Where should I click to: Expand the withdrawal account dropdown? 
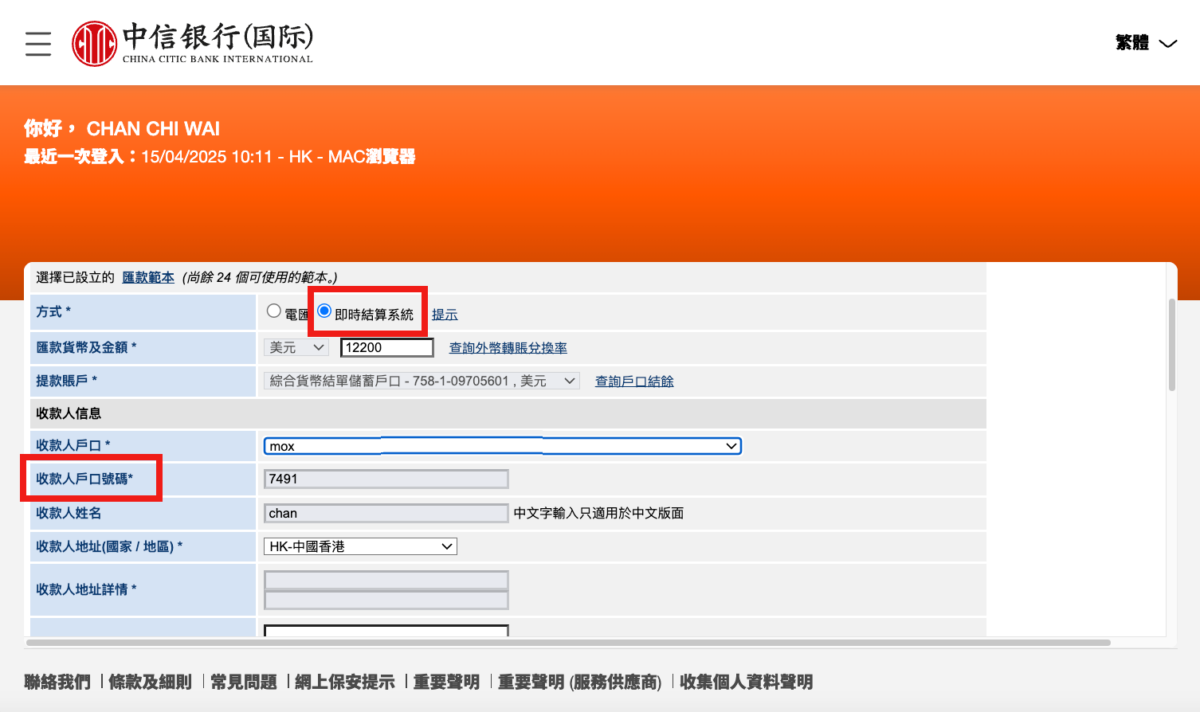point(421,381)
